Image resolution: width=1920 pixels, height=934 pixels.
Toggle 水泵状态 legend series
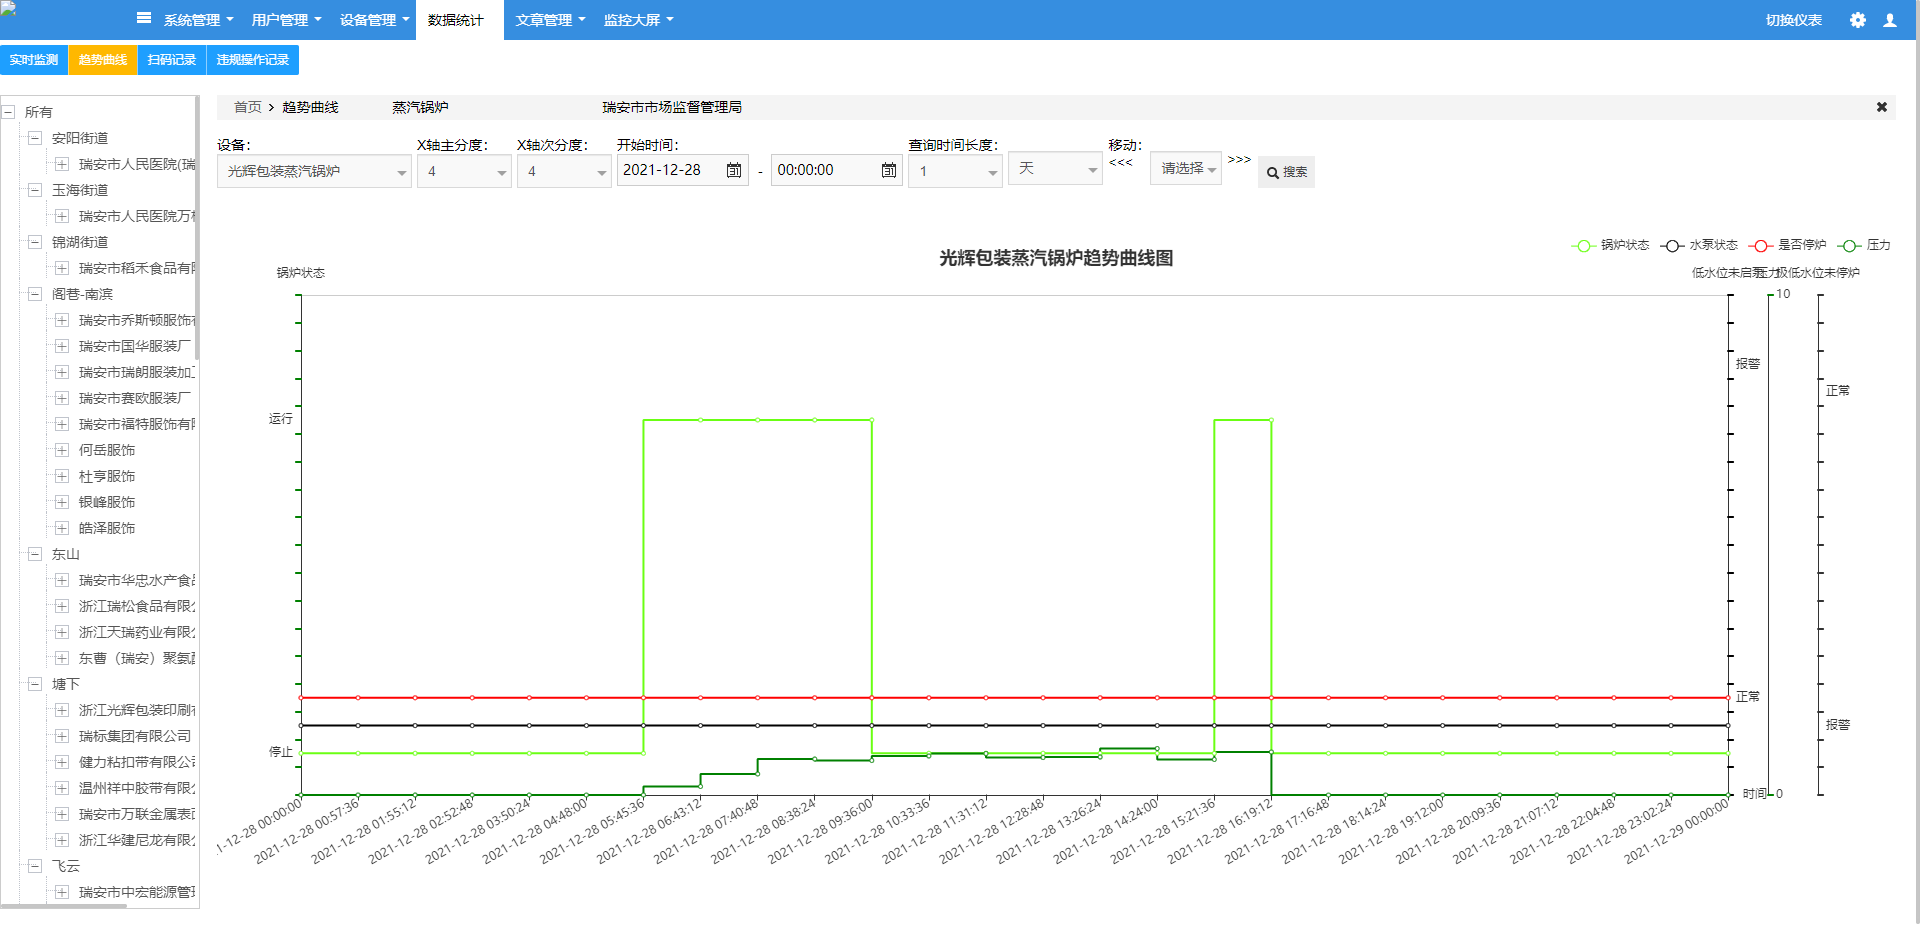pos(1699,245)
